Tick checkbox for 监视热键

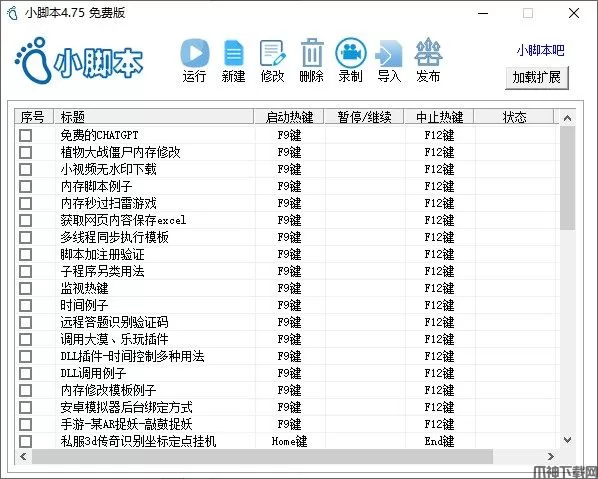click(x=26, y=288)
